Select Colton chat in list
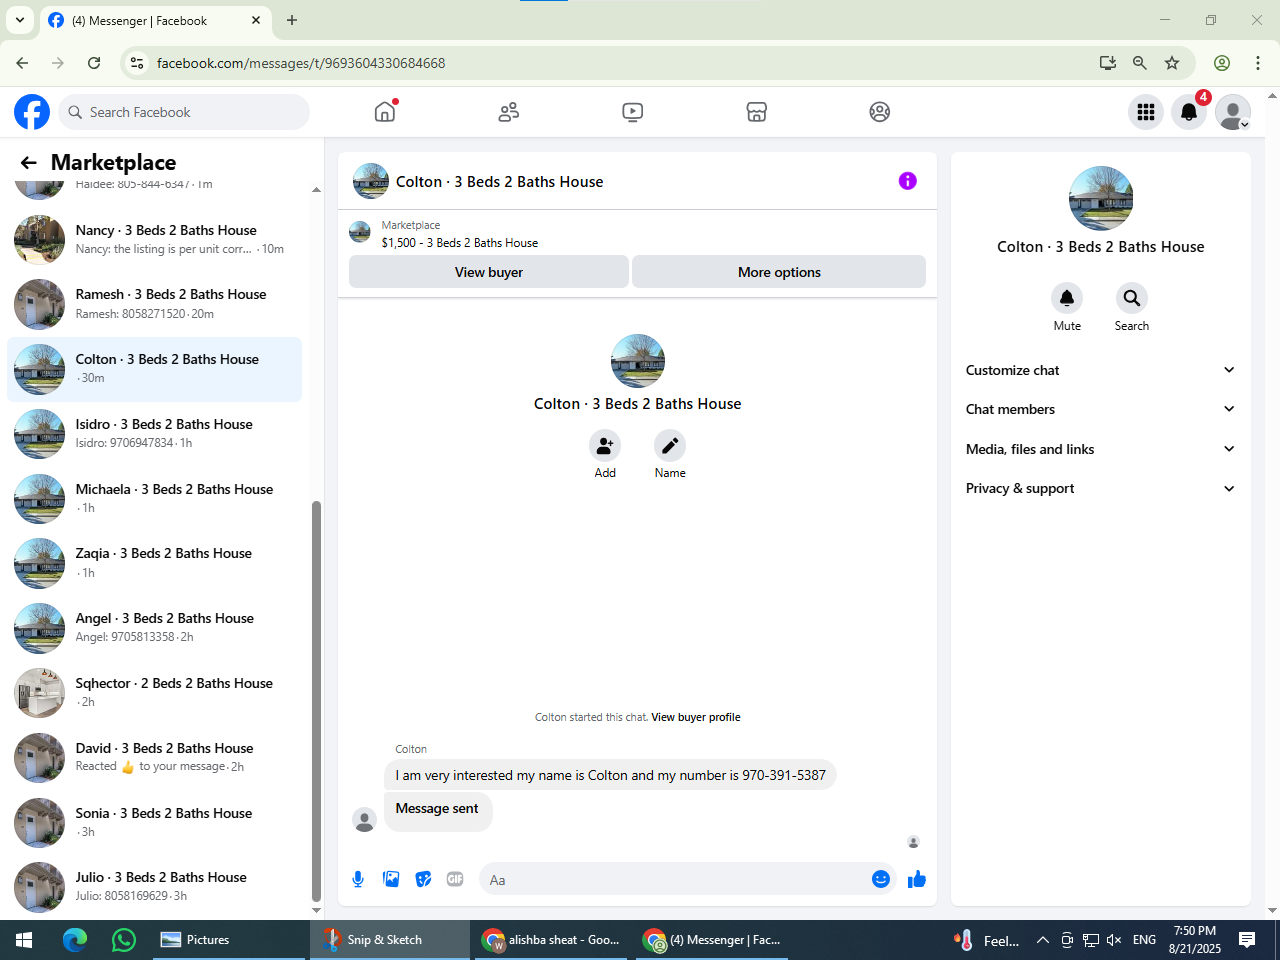The width and height of the screenshot is (1280, 960). (154, 369)
